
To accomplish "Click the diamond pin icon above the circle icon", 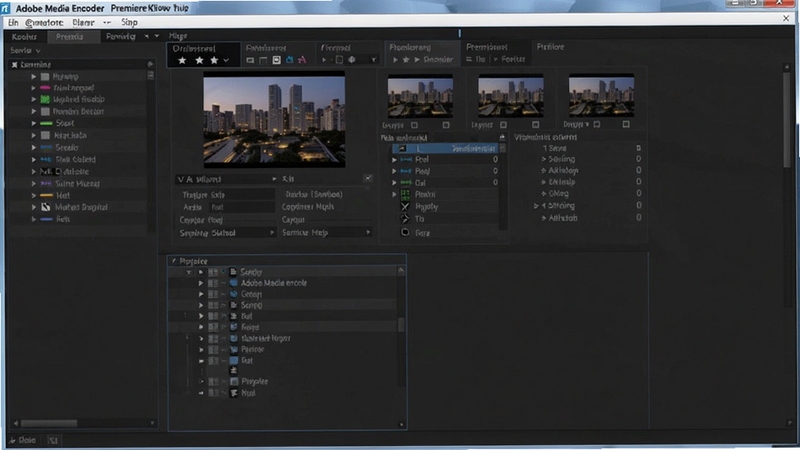I will coord(405,219).
